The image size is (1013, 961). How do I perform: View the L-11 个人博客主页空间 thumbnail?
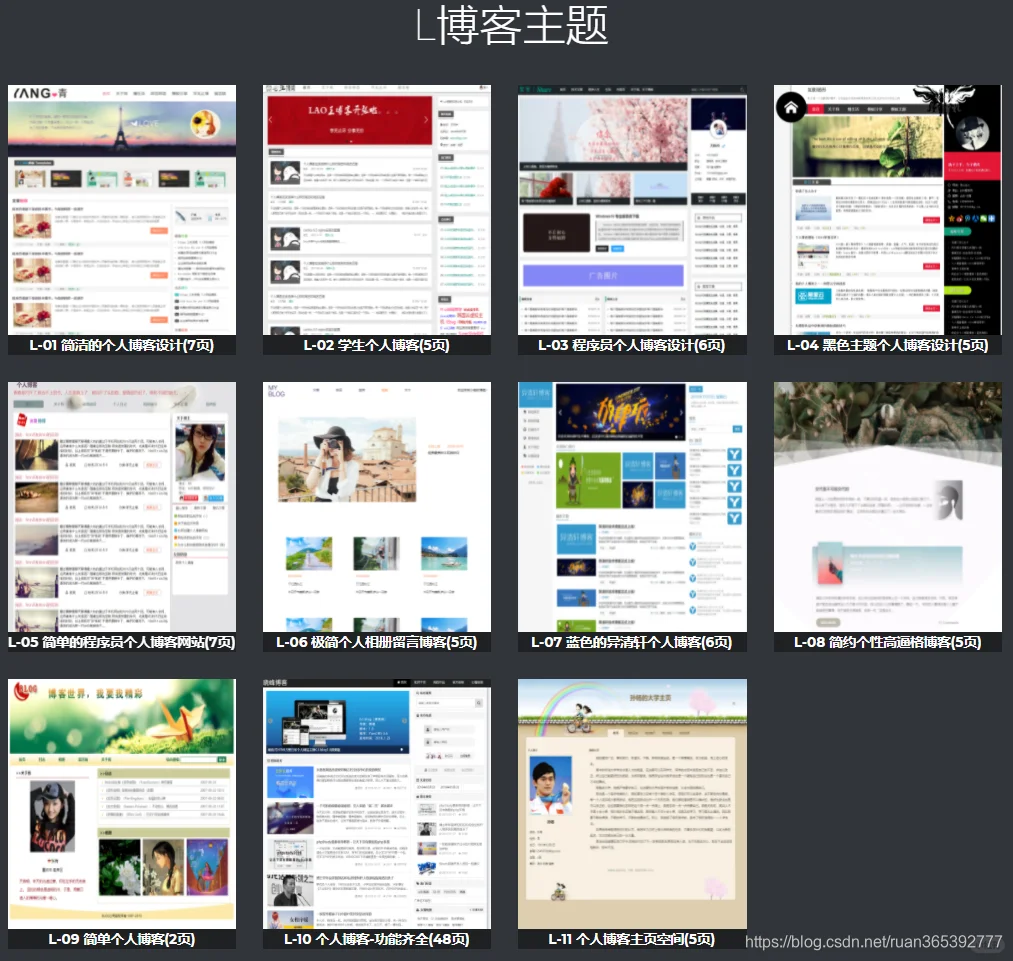631,803
